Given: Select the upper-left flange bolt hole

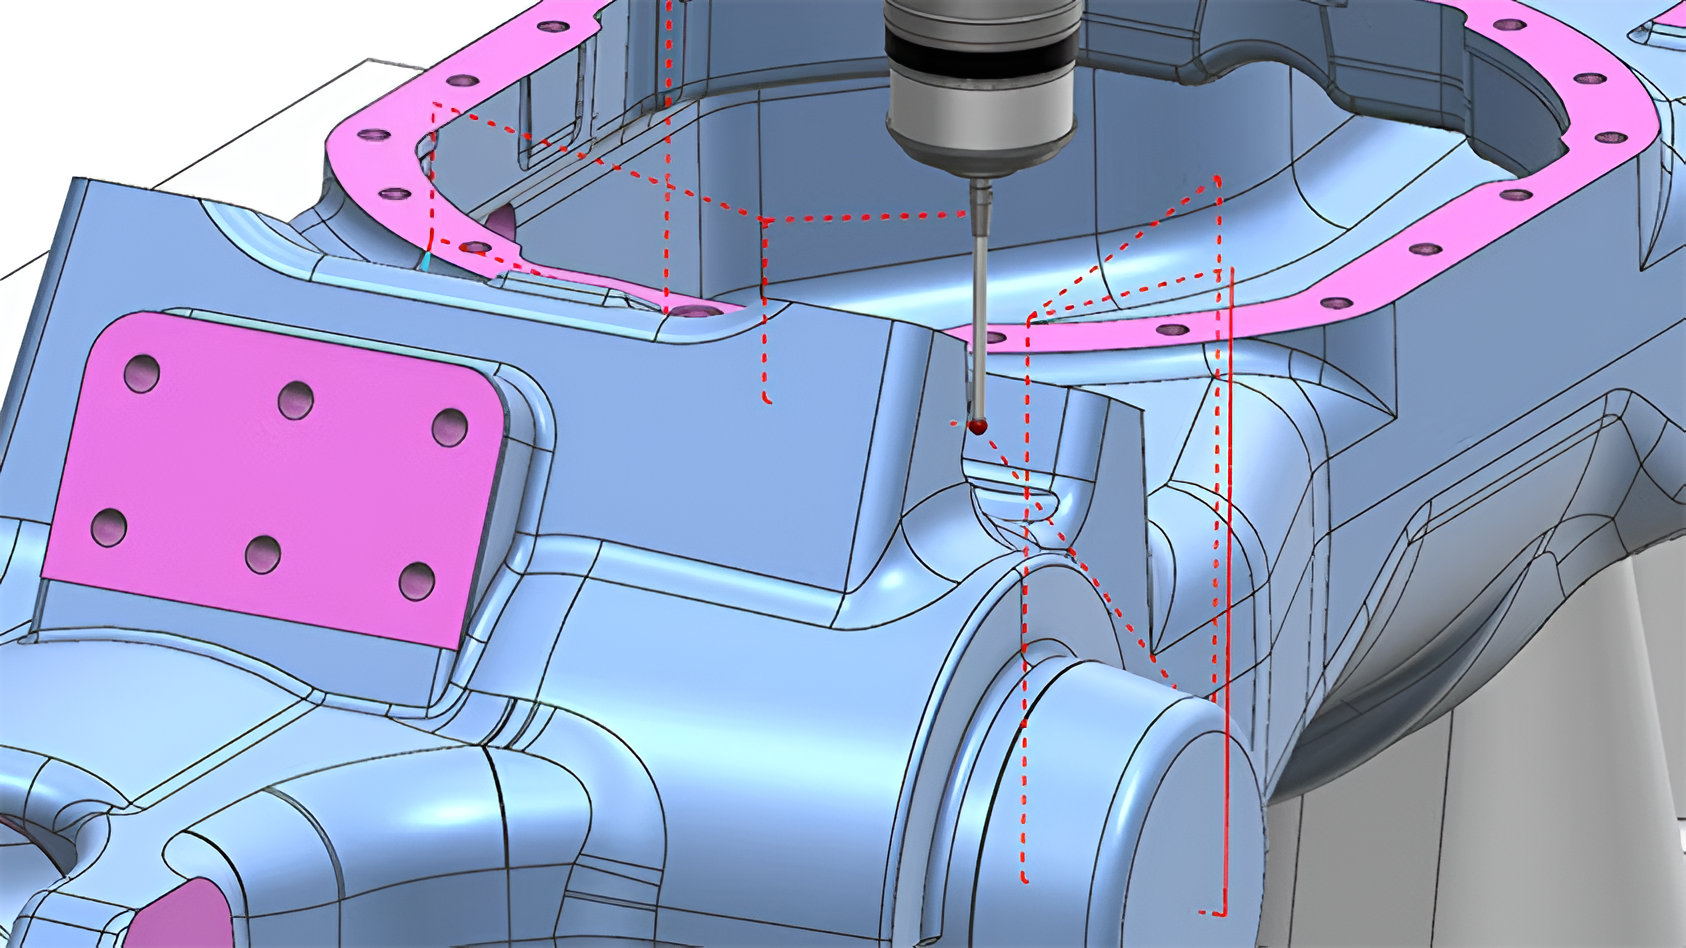Looking at the screenshot, I should 373,133.
